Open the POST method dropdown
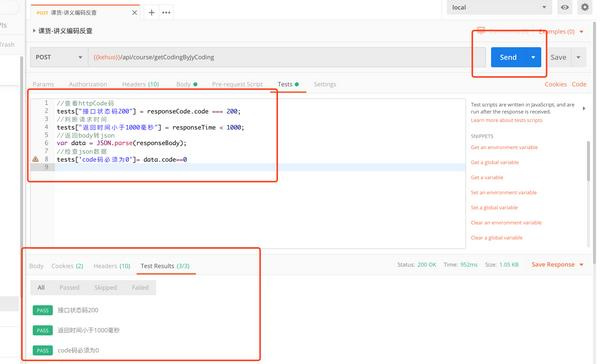 click(x=59, y=57)
